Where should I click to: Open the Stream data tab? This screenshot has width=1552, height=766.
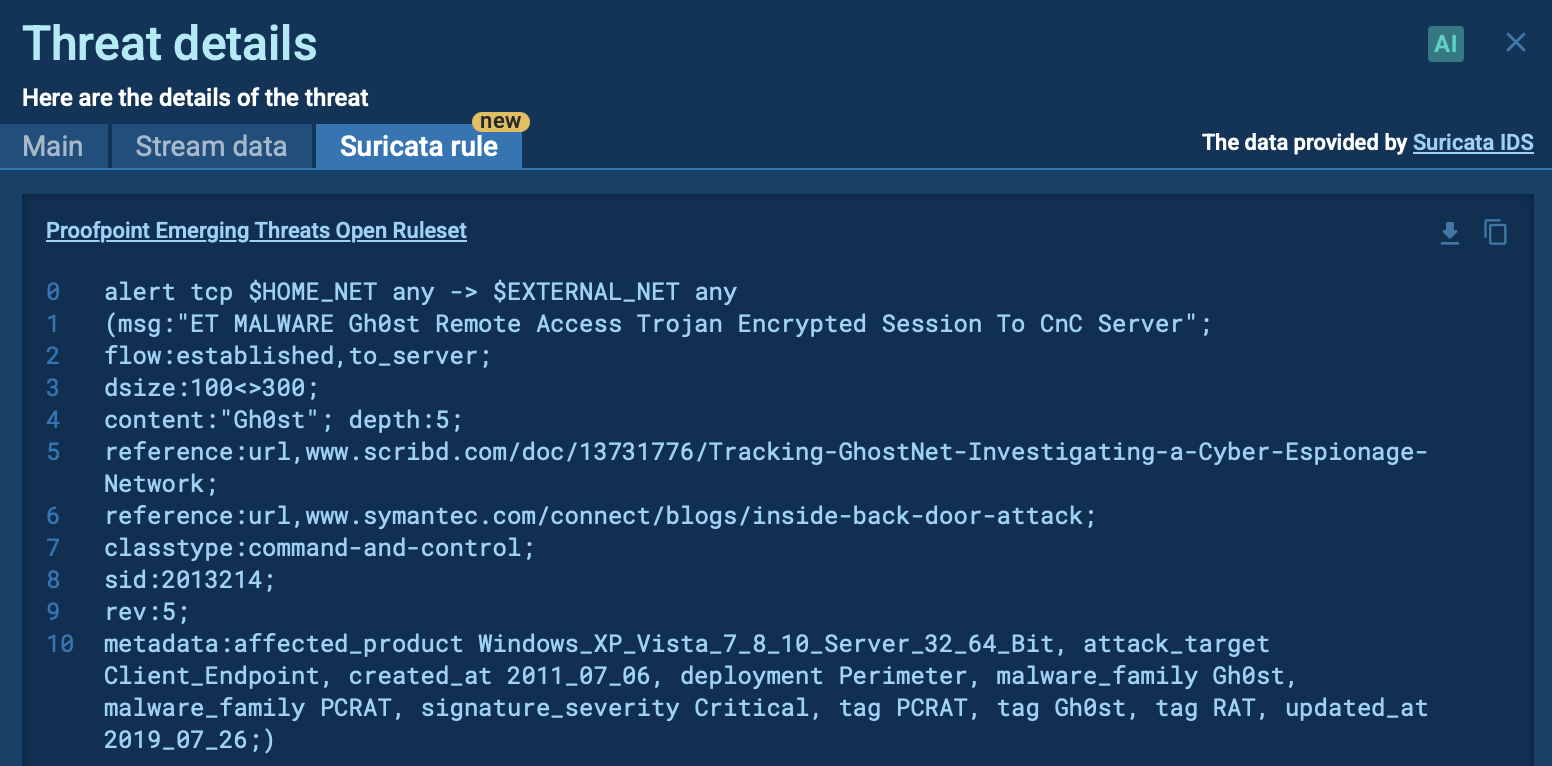211,147
